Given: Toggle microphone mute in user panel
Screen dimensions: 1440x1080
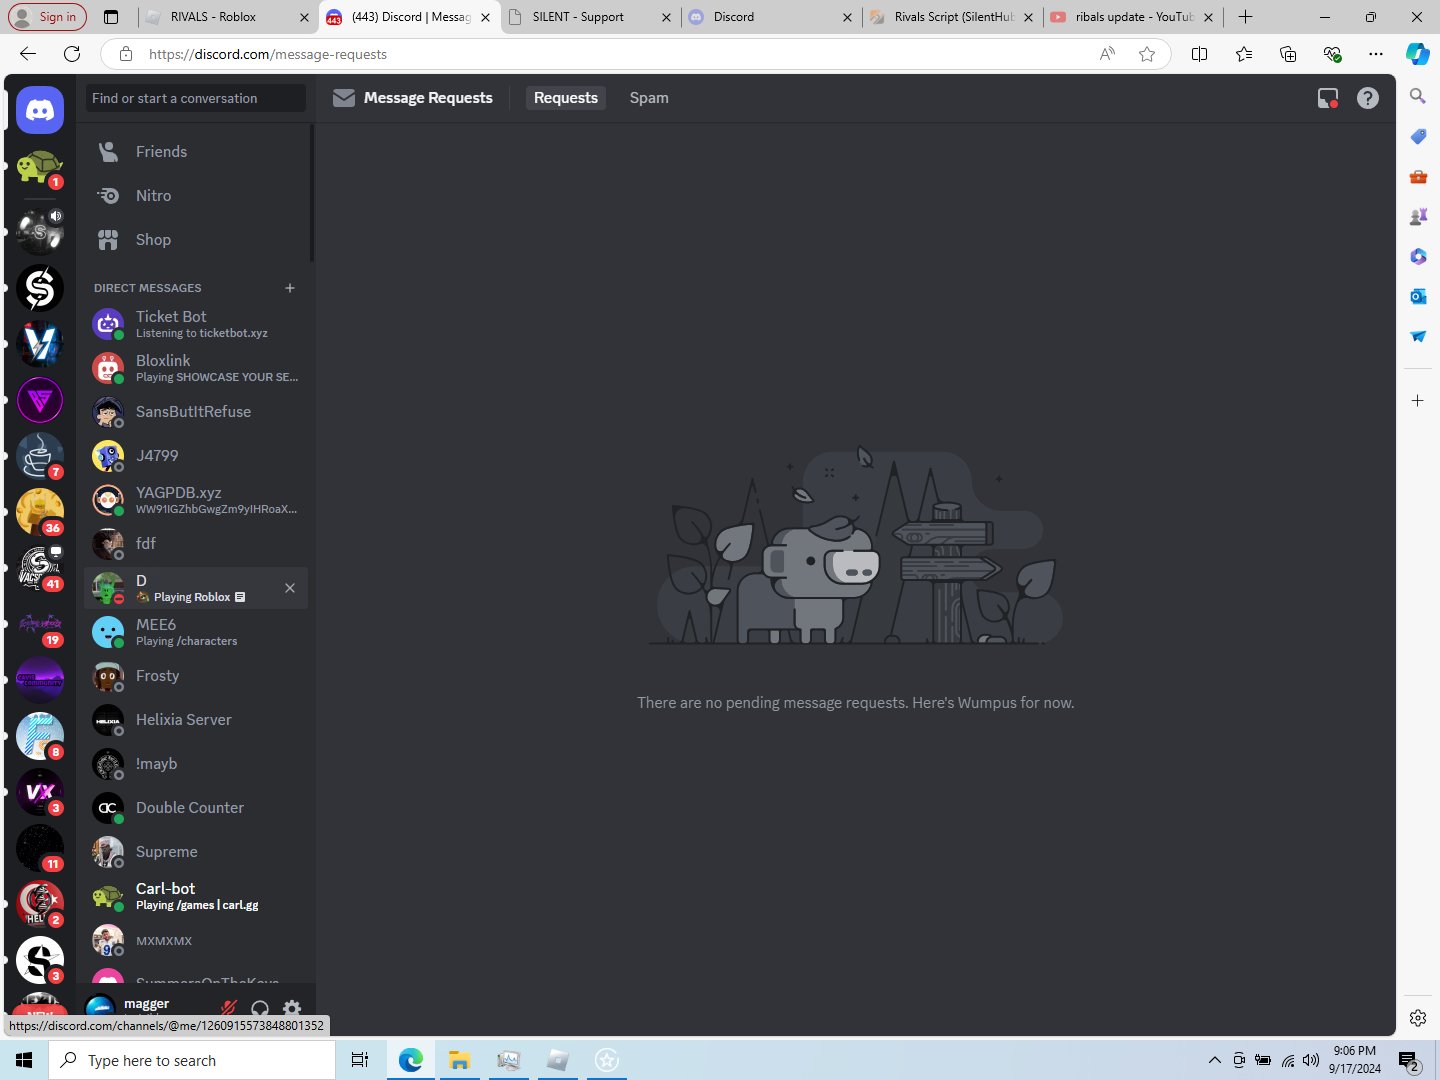Looking at the screenshot, I should [x=229, y=1009].
